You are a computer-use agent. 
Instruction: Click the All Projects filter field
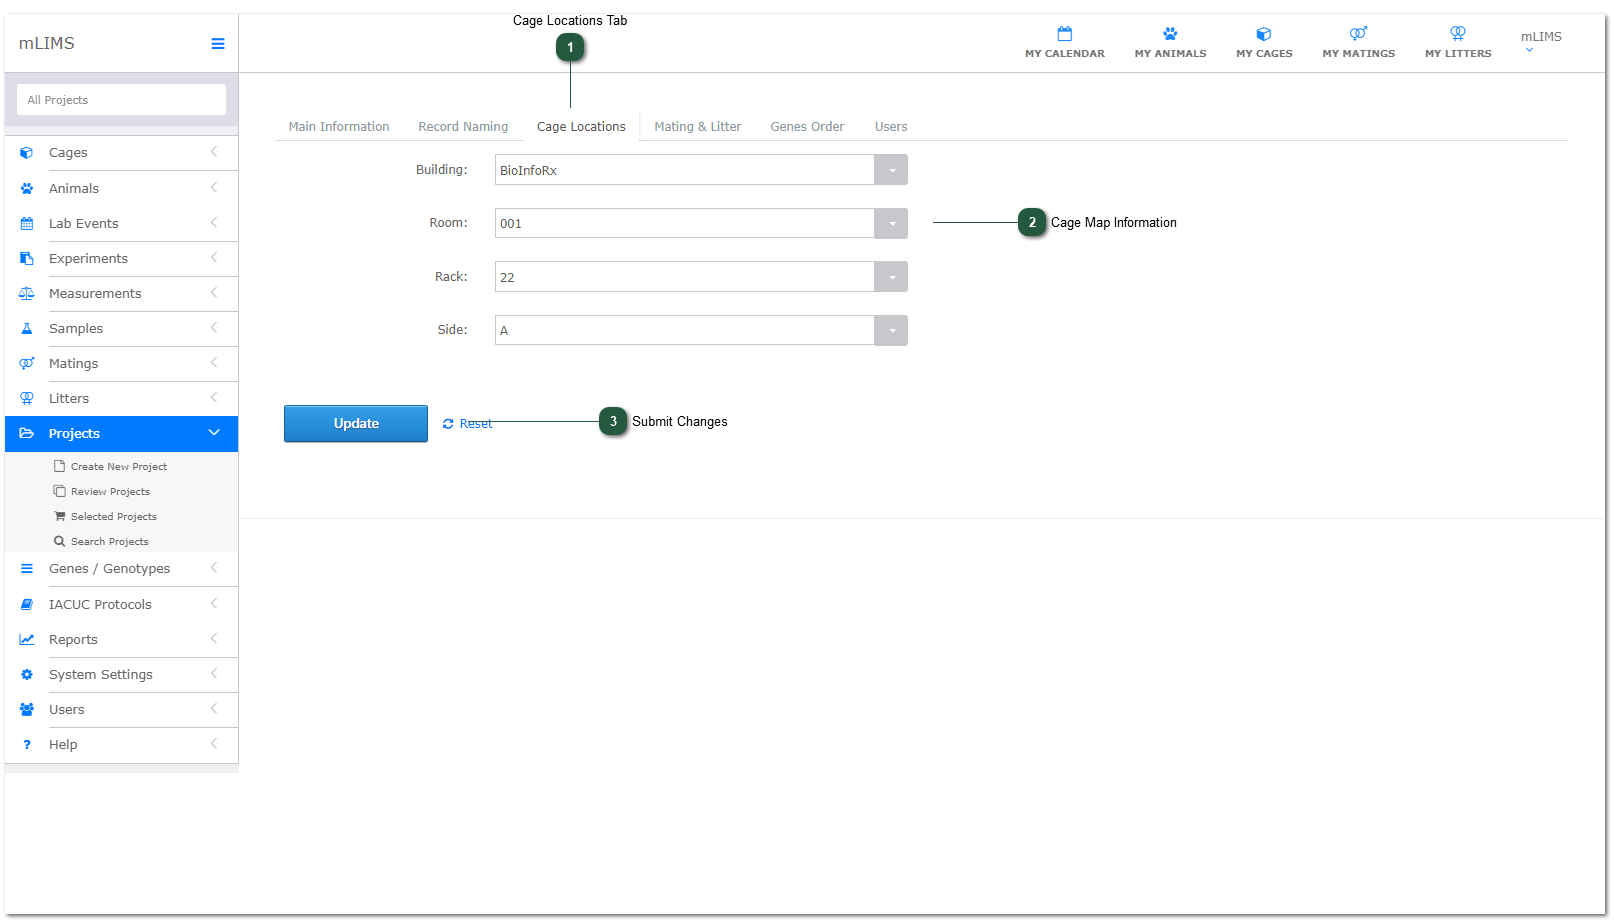click(121, 100)
